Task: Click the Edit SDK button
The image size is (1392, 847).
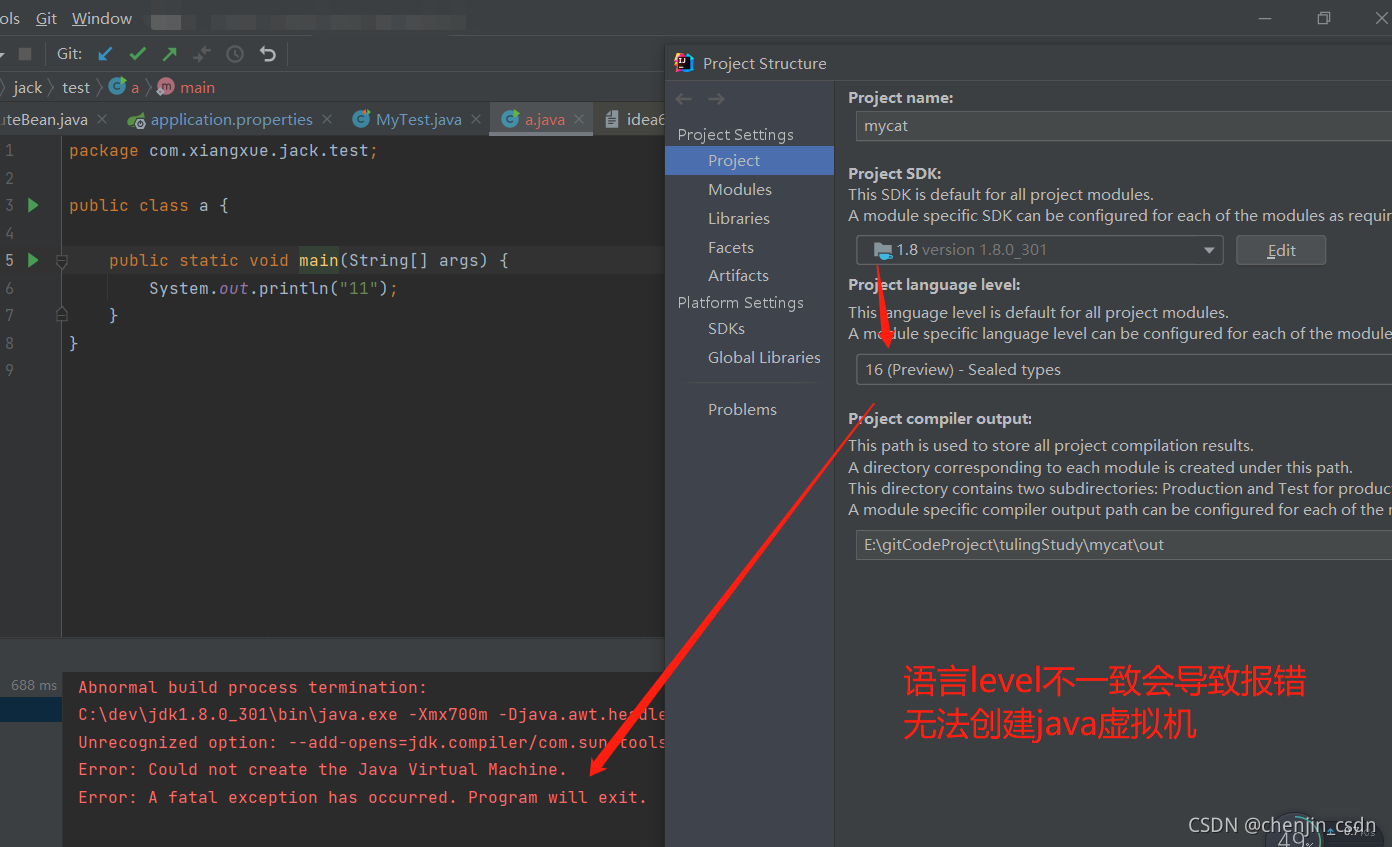Action: click(x=1281, y=250)
